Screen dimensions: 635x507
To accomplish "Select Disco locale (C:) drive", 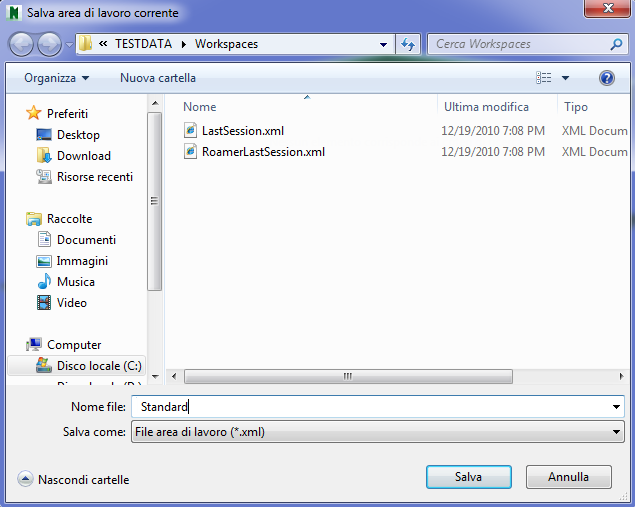I will click(x=99, y=366).
